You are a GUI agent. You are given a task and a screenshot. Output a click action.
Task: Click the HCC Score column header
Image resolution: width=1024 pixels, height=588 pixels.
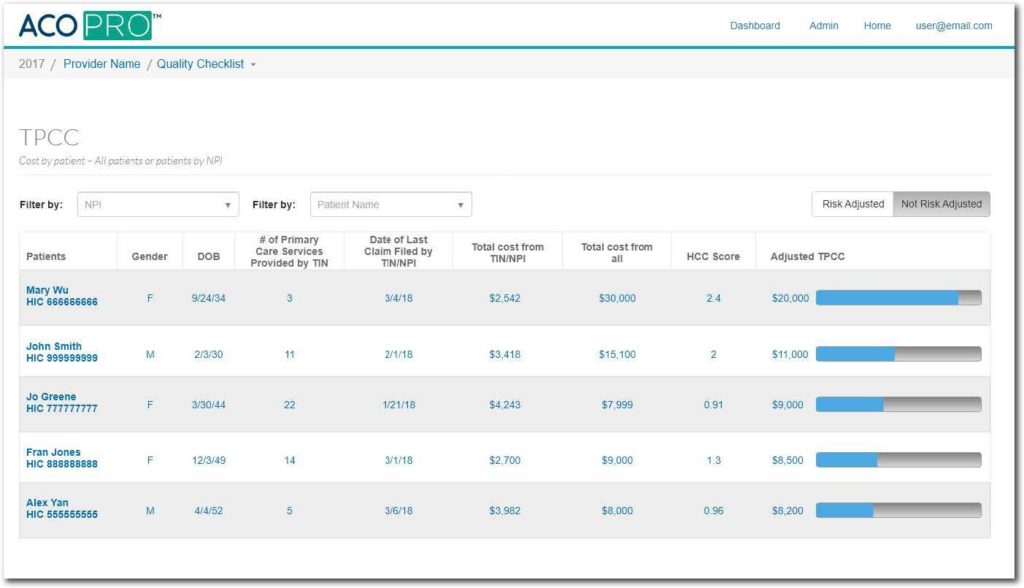click(713, 257)
